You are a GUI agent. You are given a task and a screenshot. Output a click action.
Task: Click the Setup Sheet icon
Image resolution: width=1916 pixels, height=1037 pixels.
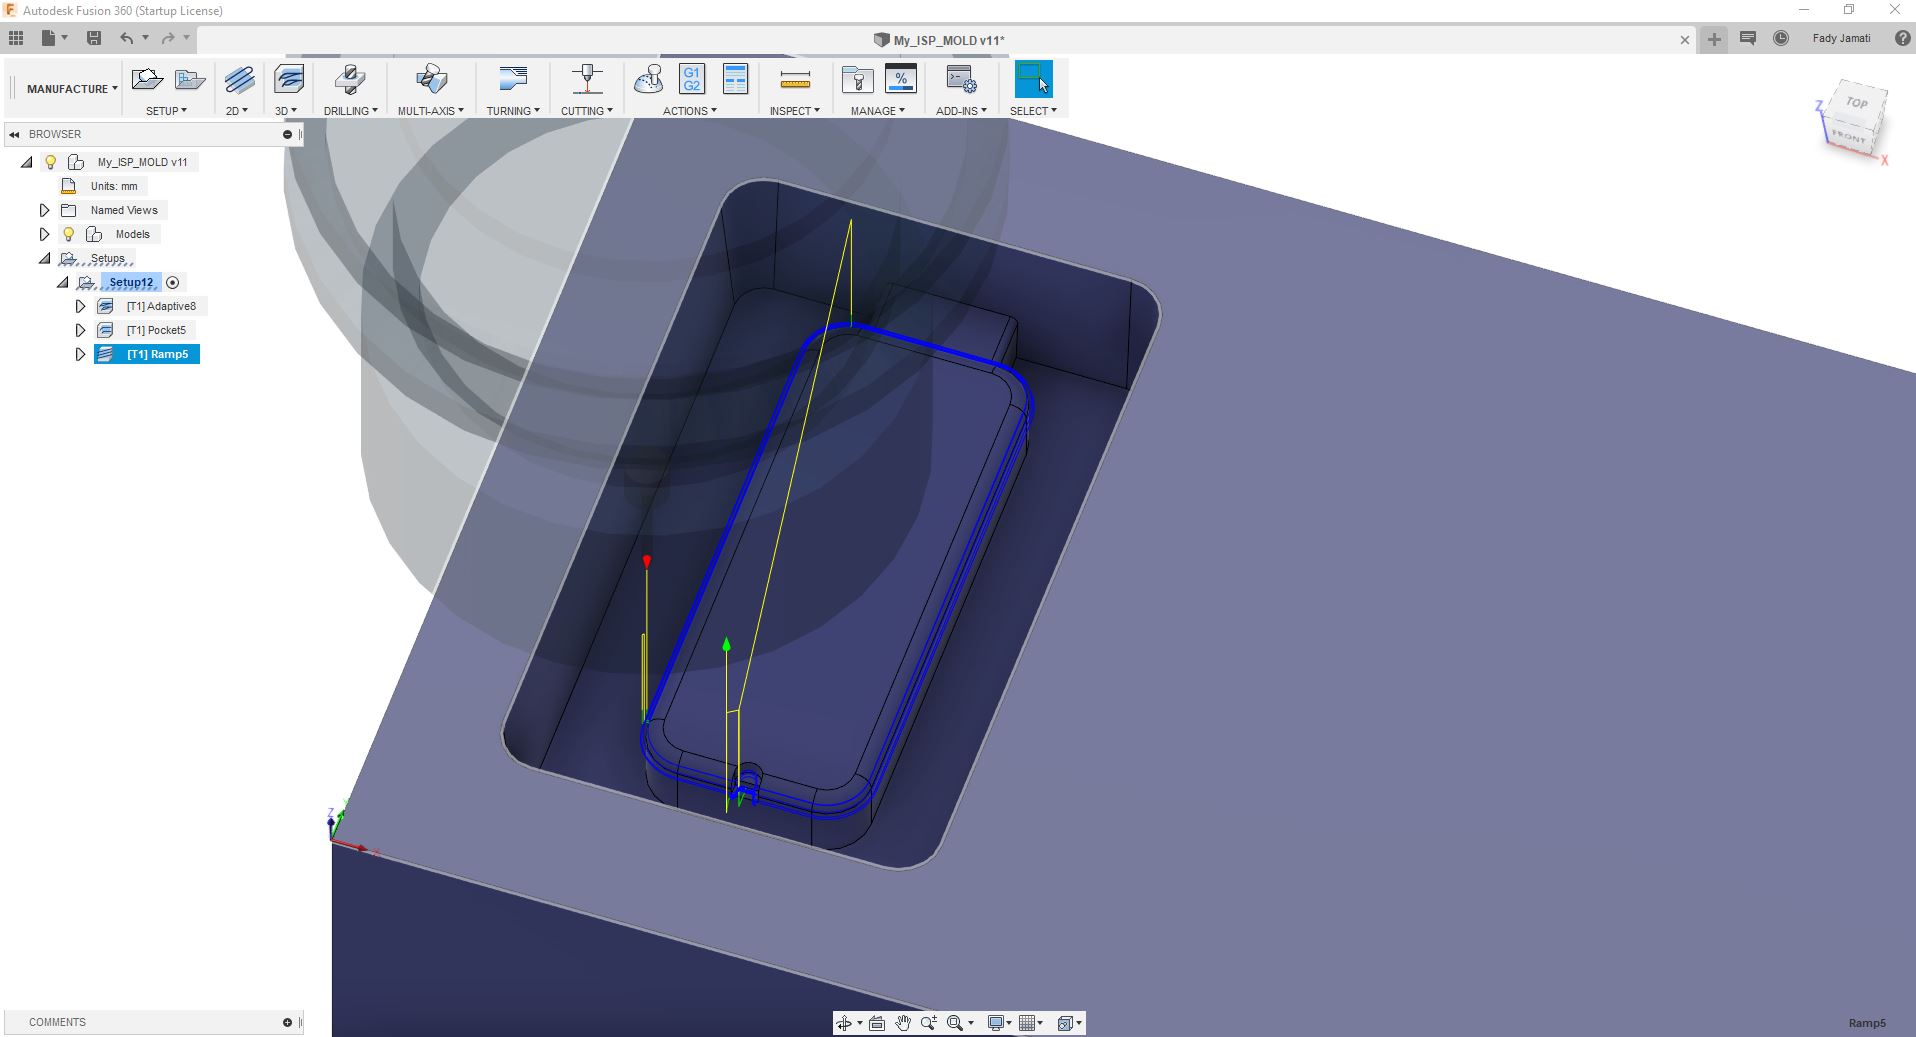coord(735,79)
